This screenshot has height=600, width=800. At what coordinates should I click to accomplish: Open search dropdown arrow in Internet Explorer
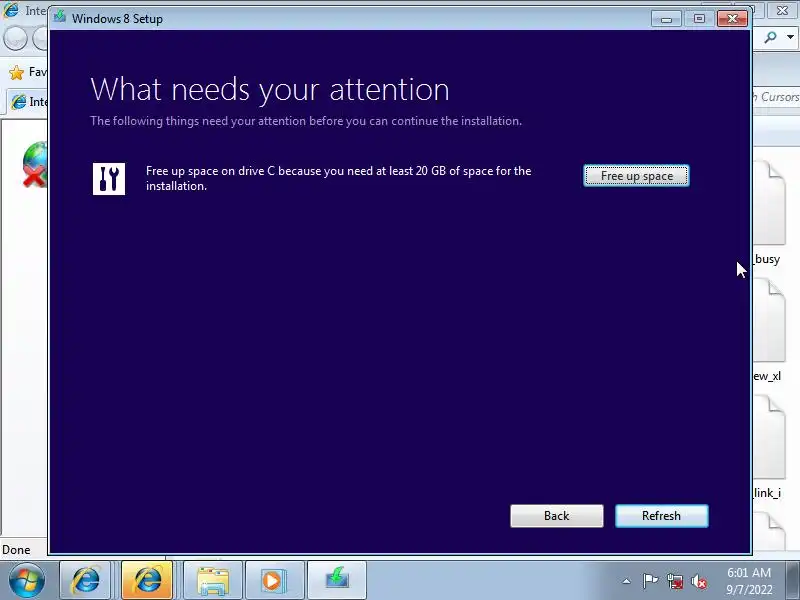(x=790, y=37)
